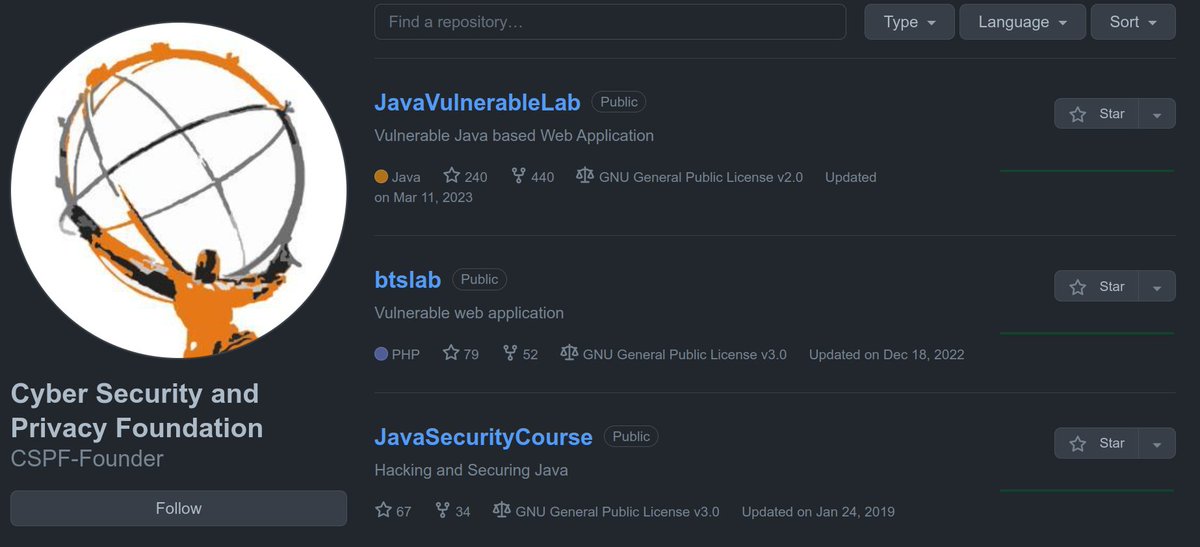
Task: Open the JavaVulnerableLab repository link
Action: pyautogui.click(x=477, y=102)
